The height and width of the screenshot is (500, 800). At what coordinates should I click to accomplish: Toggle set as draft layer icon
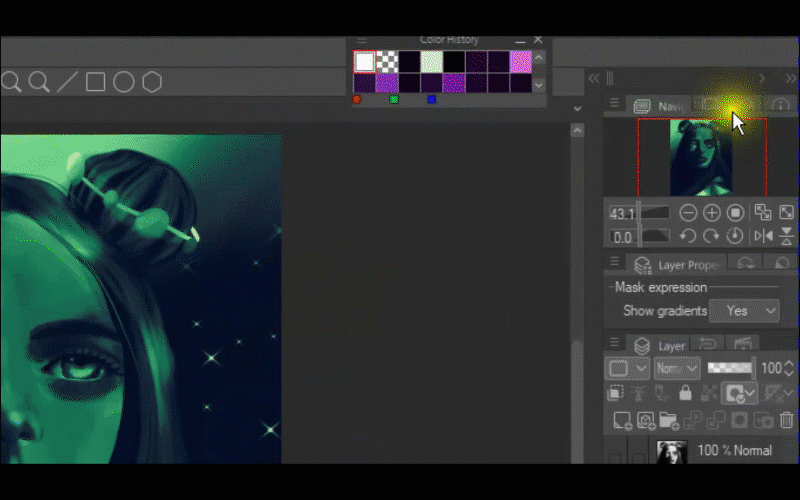coord(662,393)
